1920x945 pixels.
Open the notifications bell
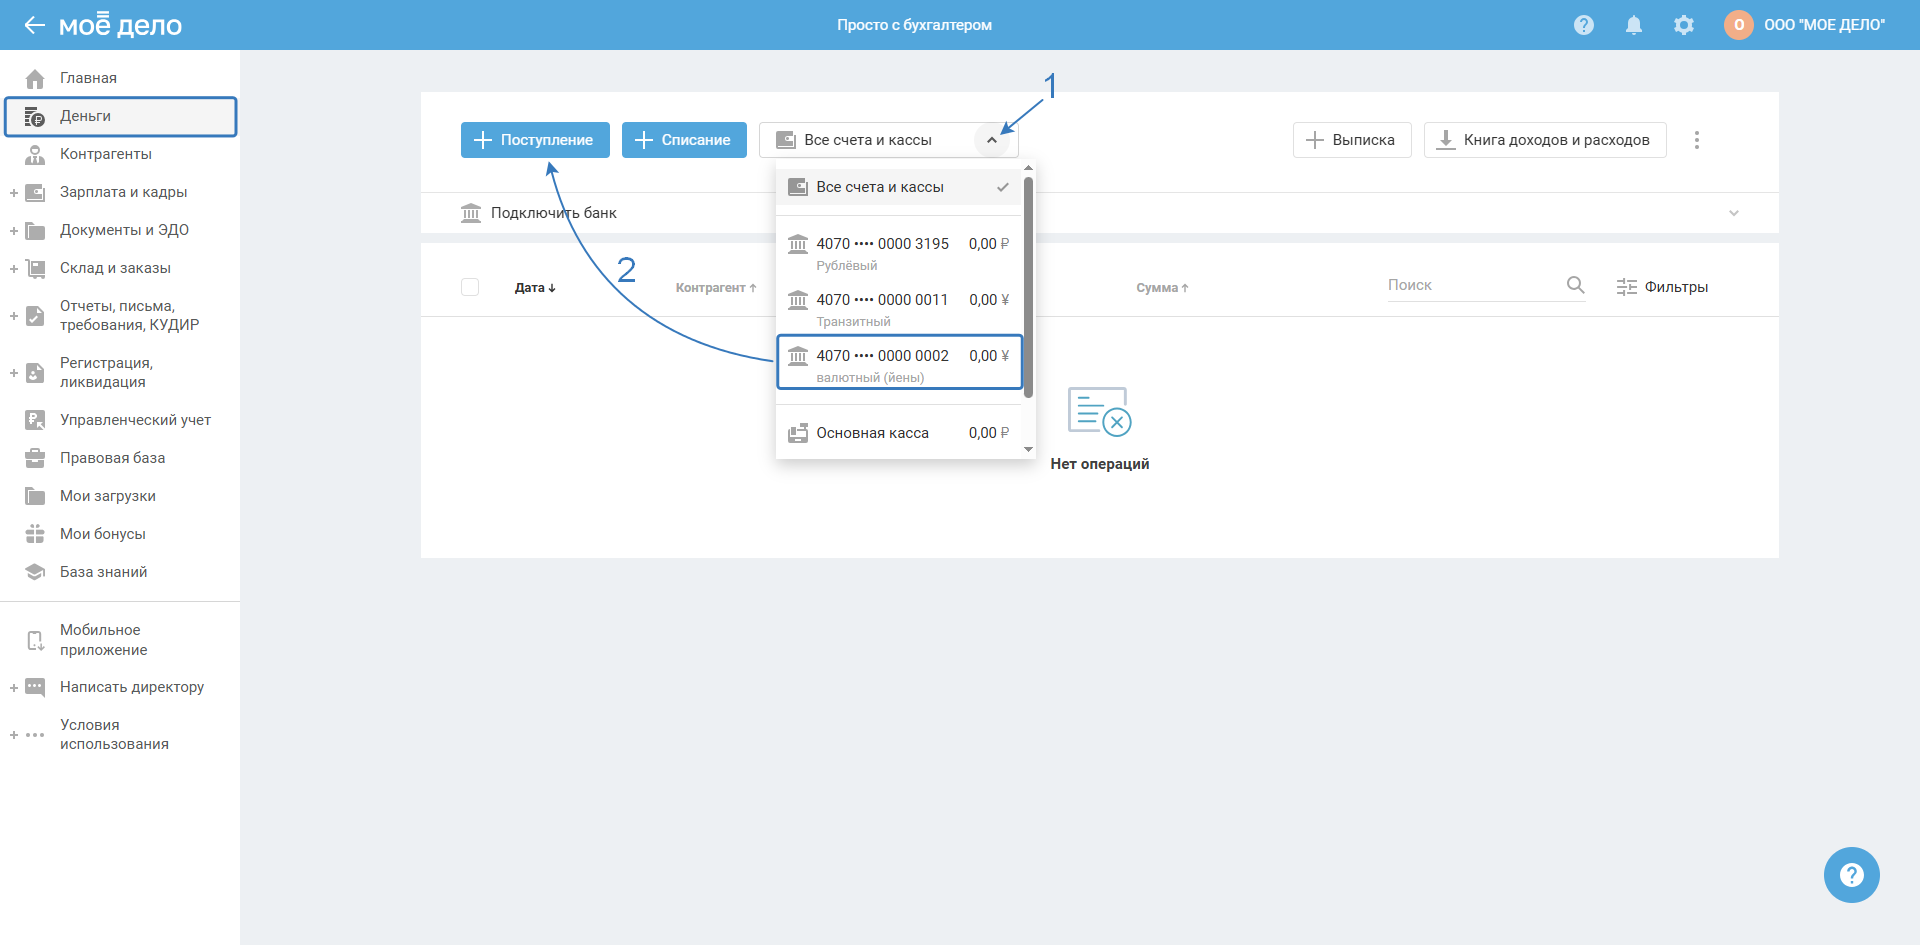click(1634, 25)
